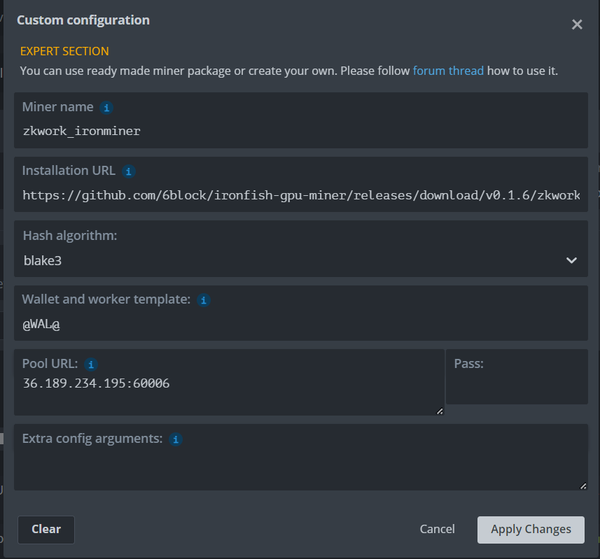Click info icon next to Miner name
The image size is (600, 559).
[107, 107]
